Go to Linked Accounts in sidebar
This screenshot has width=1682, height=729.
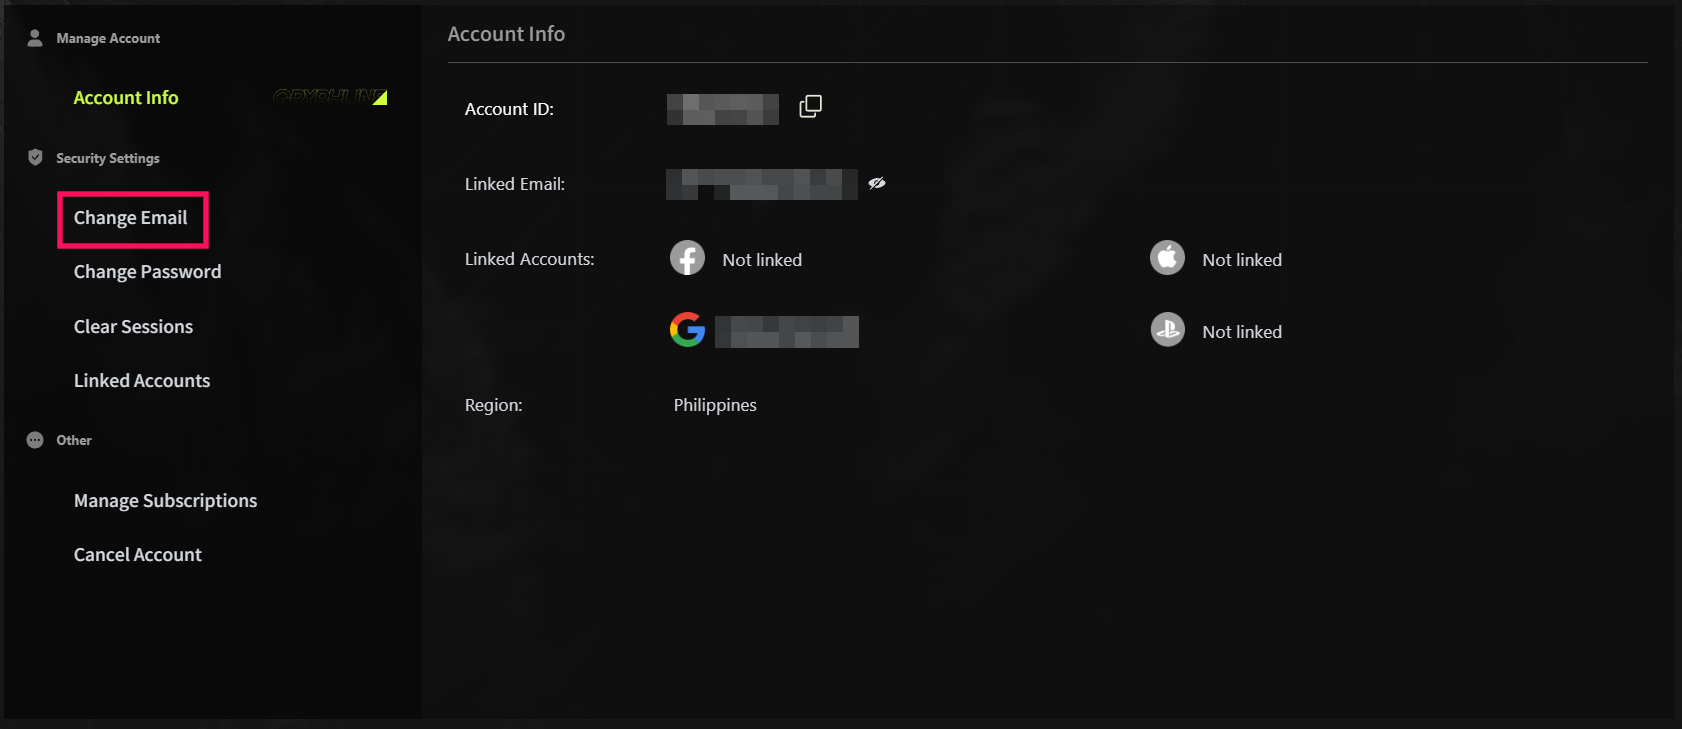(142, 380)
